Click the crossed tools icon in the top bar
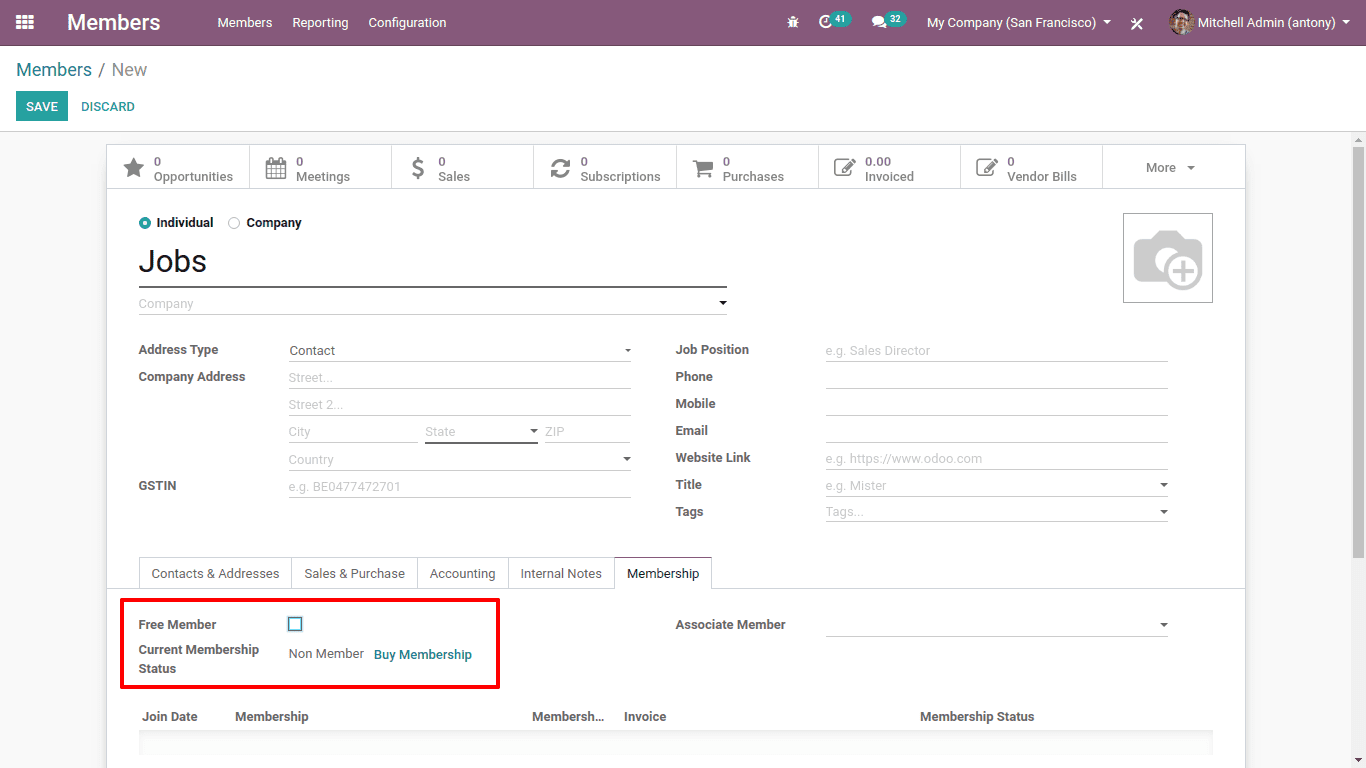The width and height of the screenshot is (1366, 768). point(1137,23)
